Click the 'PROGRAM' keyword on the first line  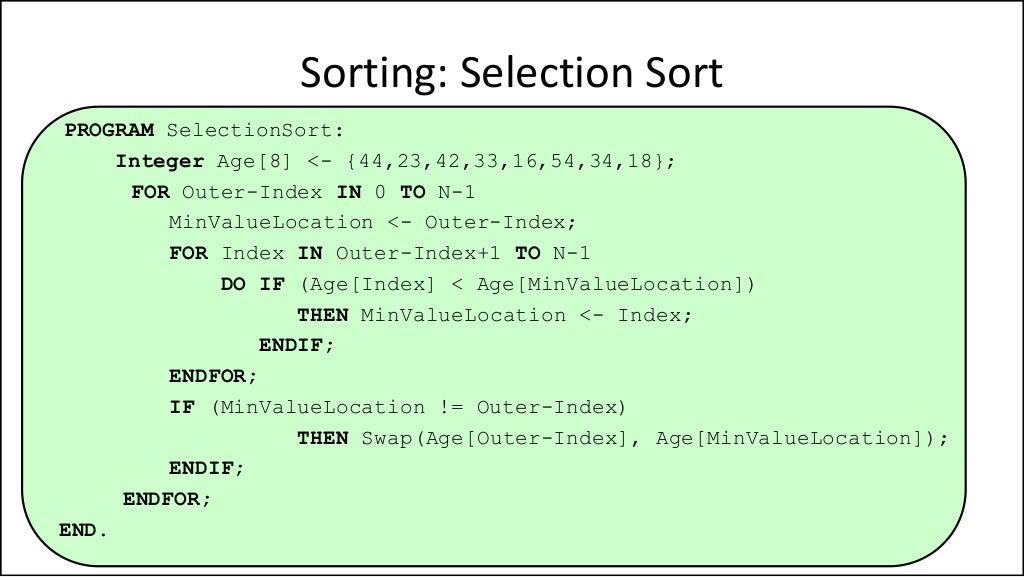pos(110,130)
